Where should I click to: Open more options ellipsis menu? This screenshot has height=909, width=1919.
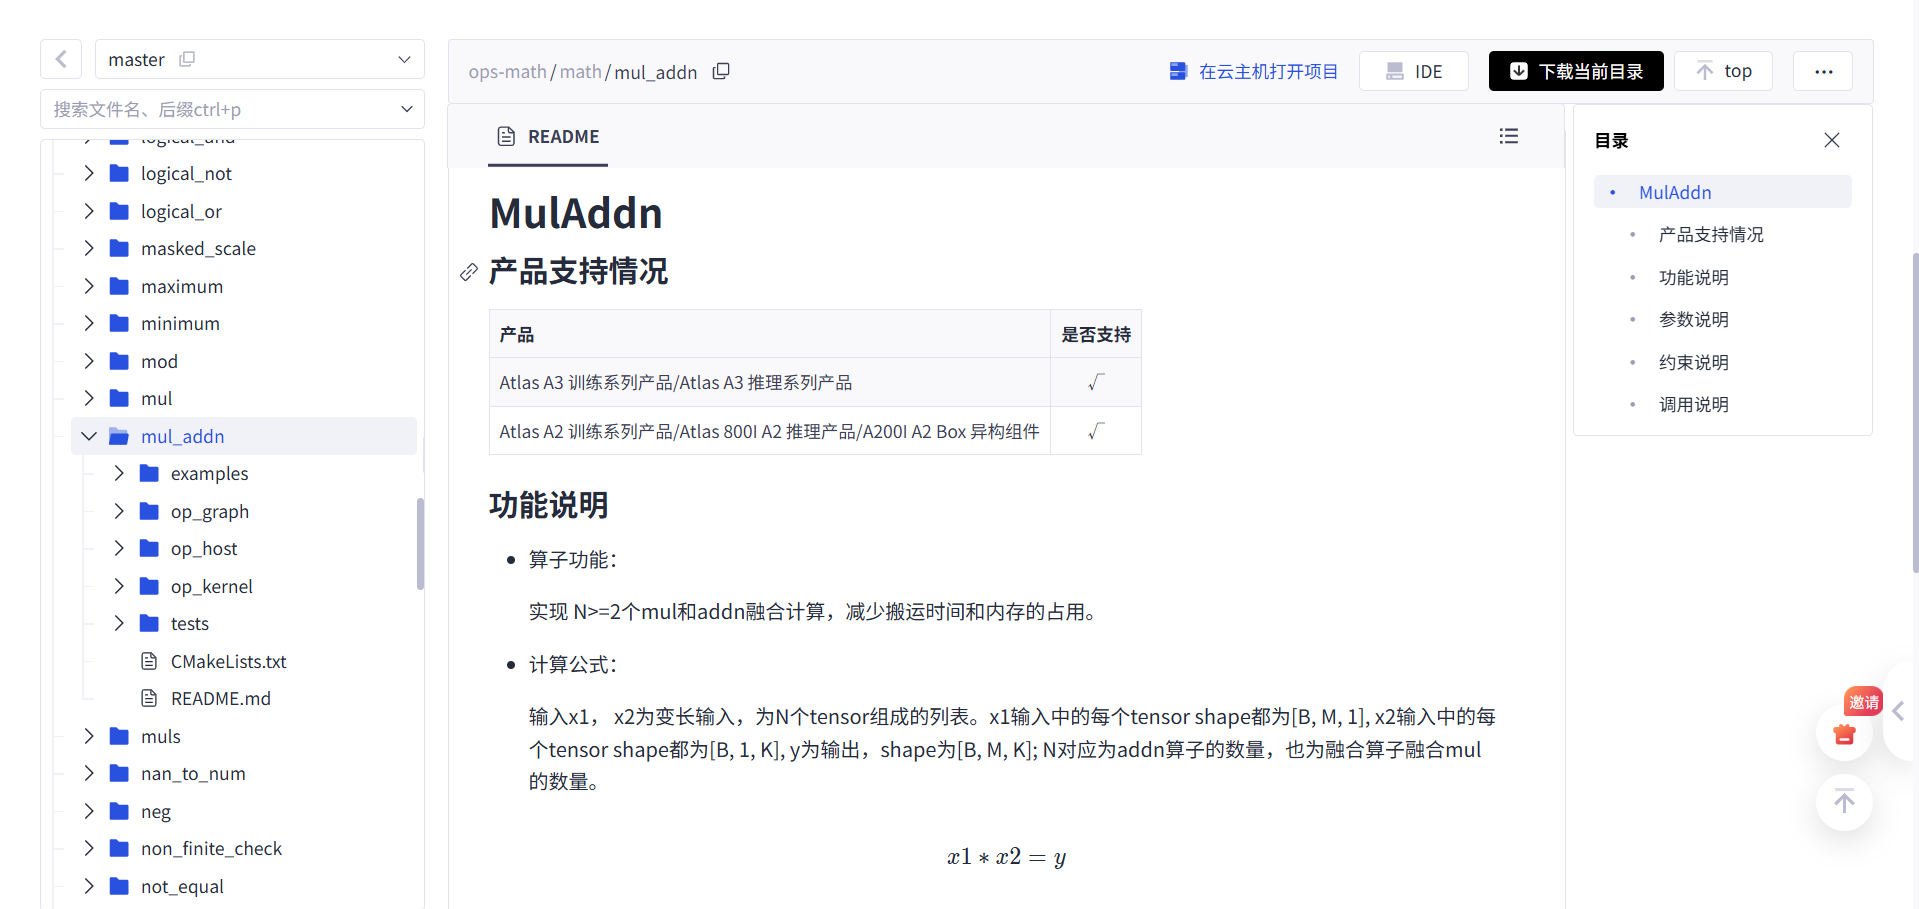1823,71
